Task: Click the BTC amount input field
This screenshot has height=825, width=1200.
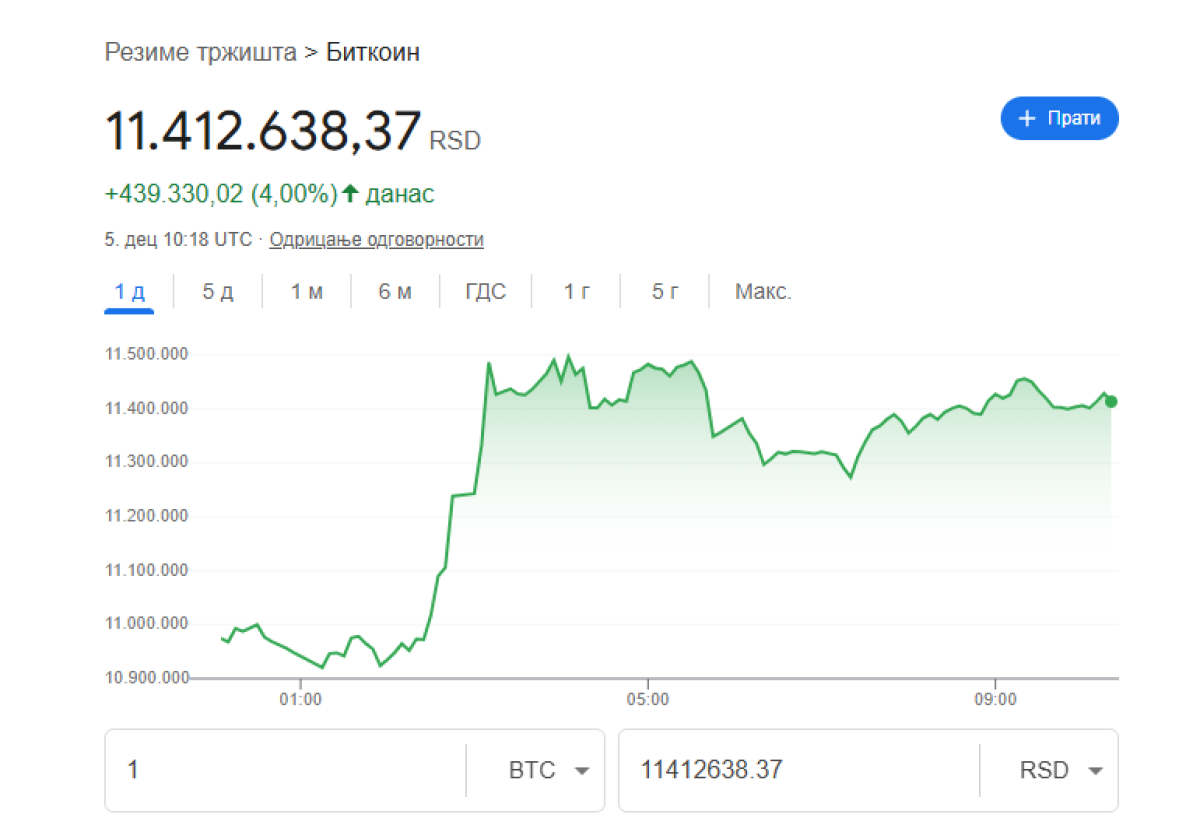Action: [285, 771]
